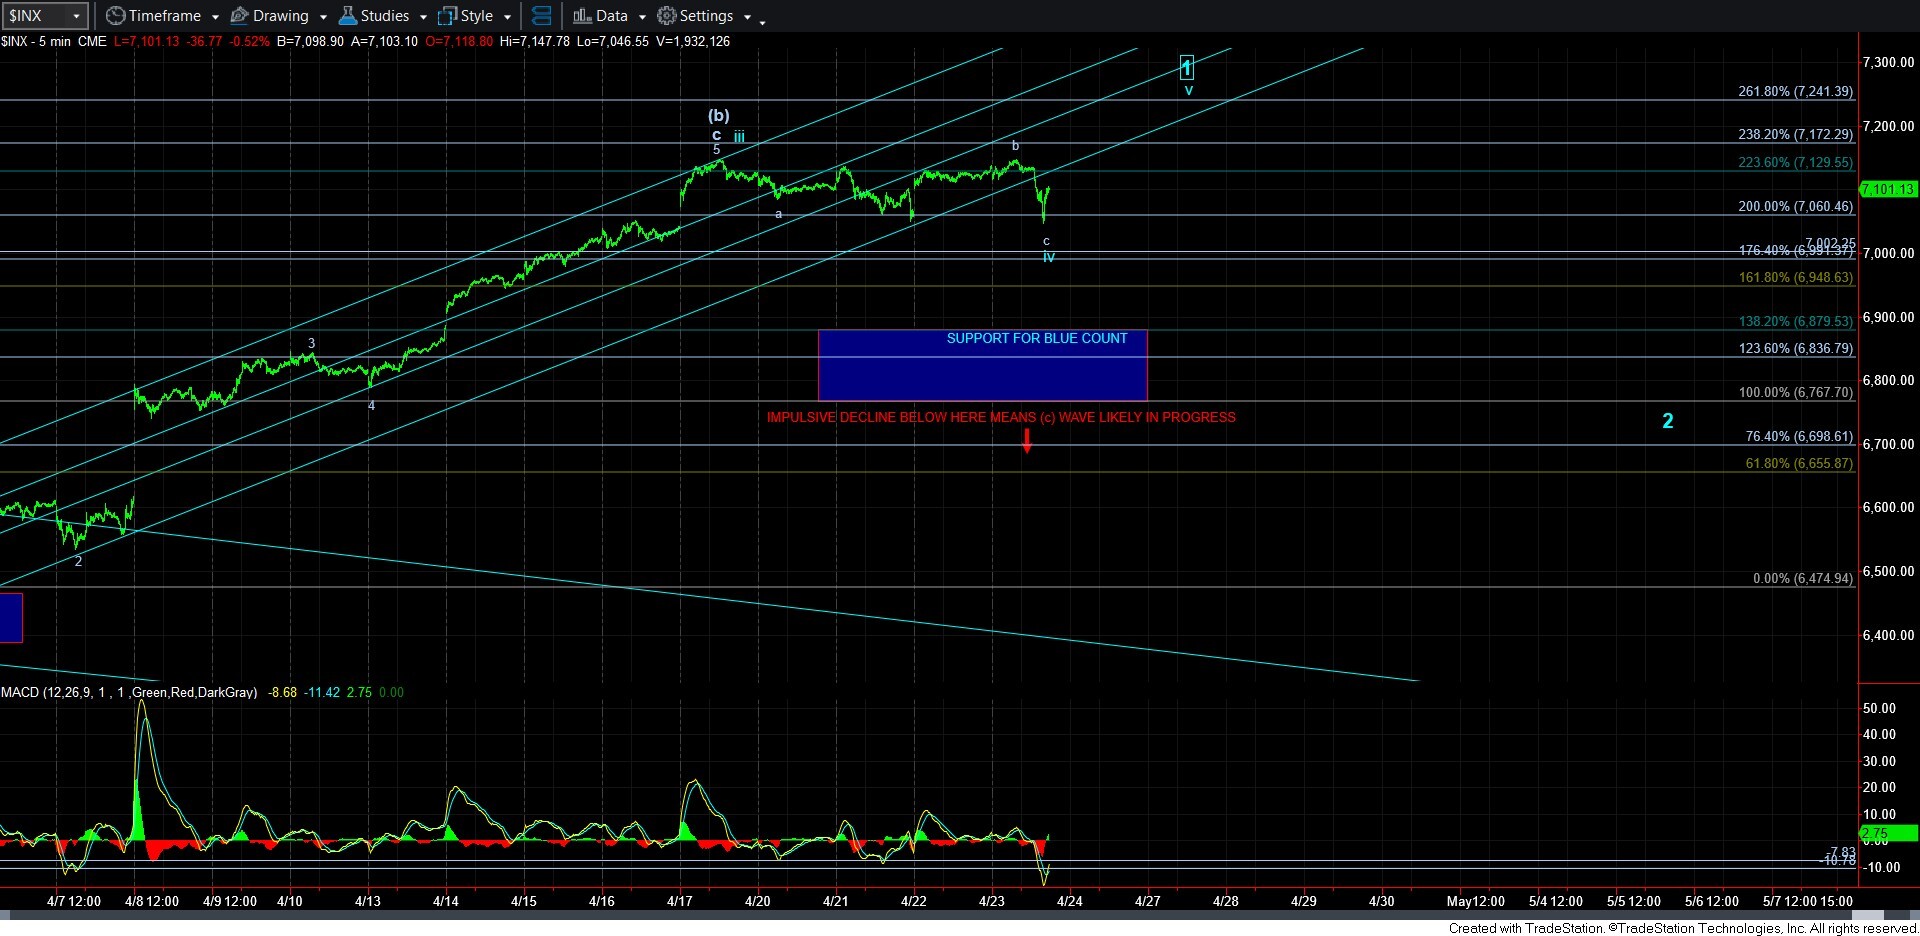Screen dimensions: 1920x936
Task: Click the MACD indicator title label
Action: click(x=128, y=692)
